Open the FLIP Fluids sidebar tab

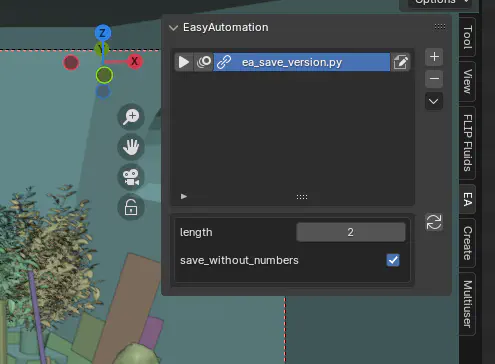[x=467, y=143]
